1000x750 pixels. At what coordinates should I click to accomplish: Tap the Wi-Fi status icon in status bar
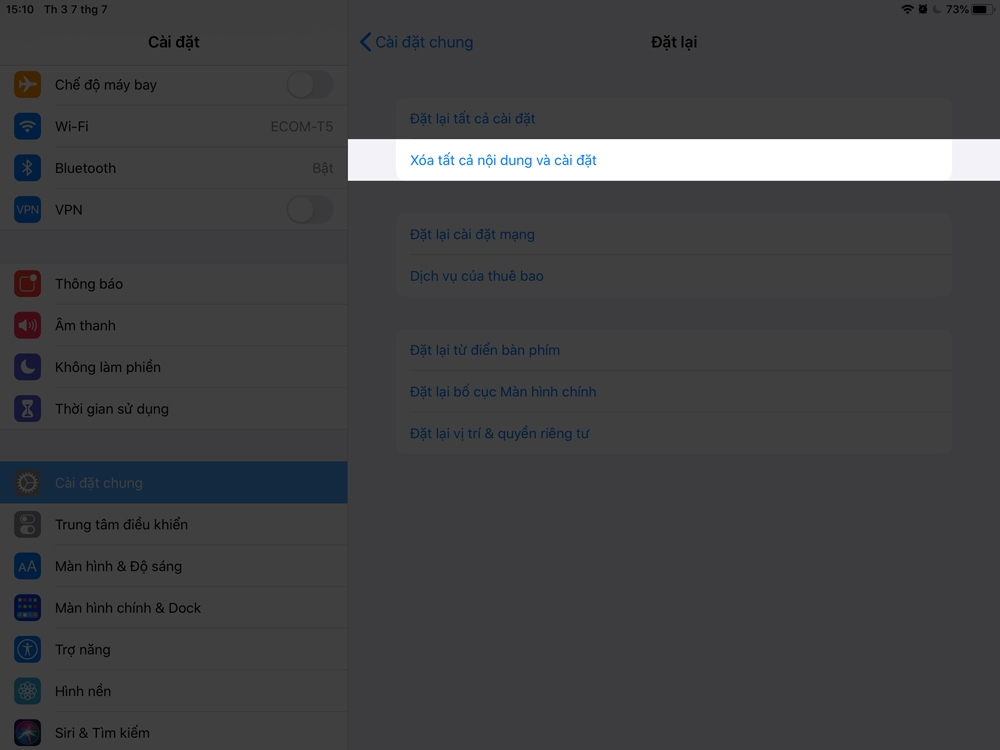point(907,10)
